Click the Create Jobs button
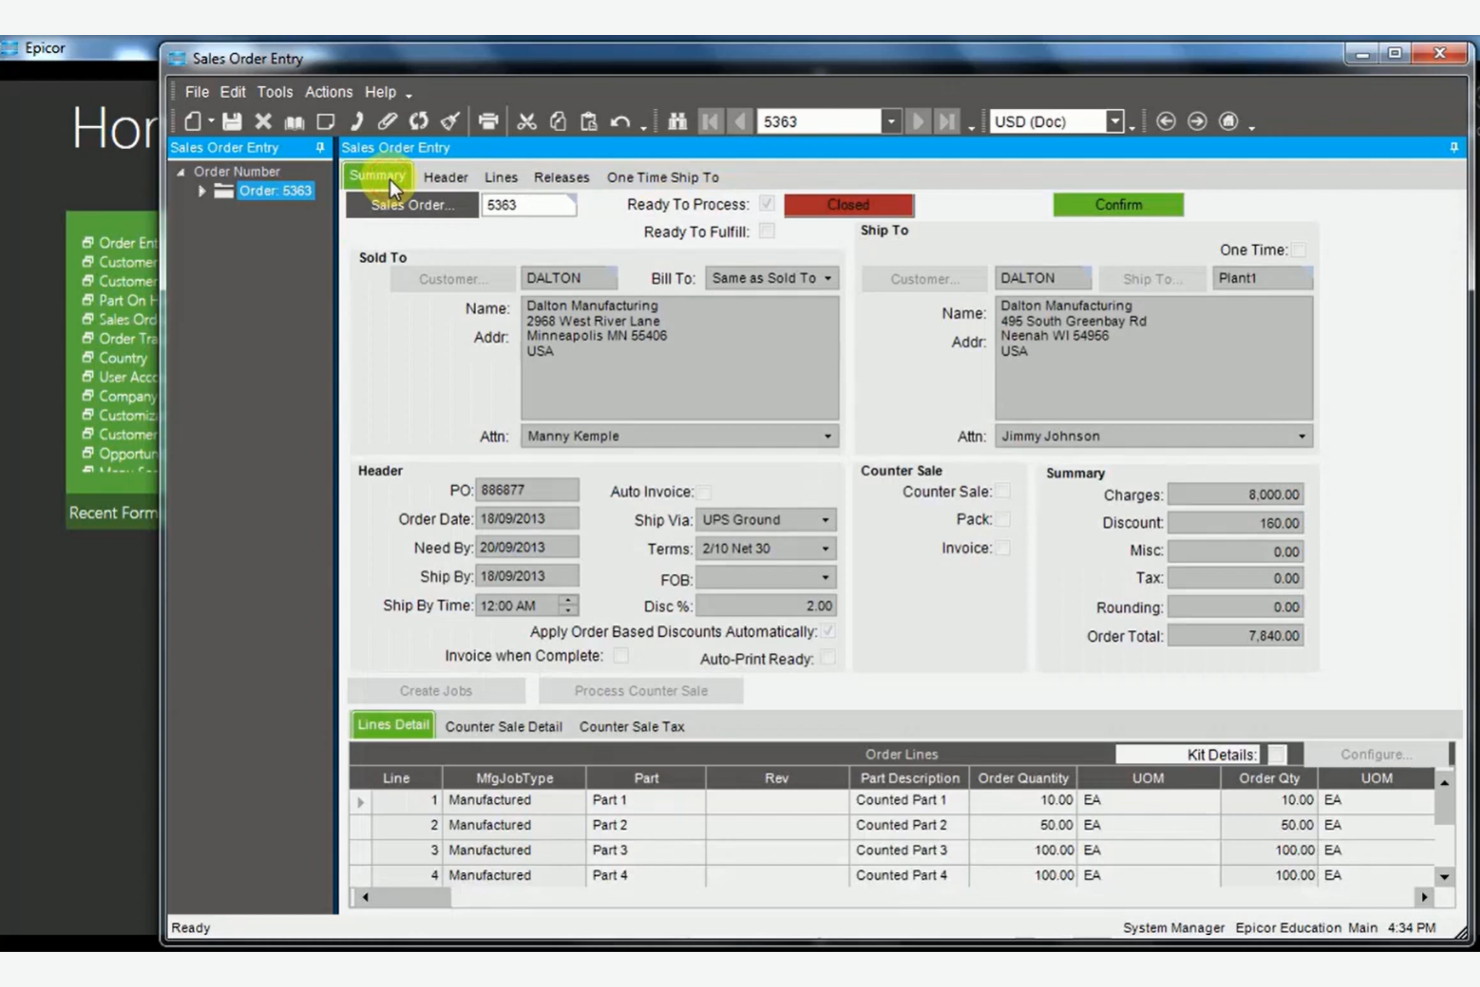Screen dimensions: 1480x987 [436, 690]
